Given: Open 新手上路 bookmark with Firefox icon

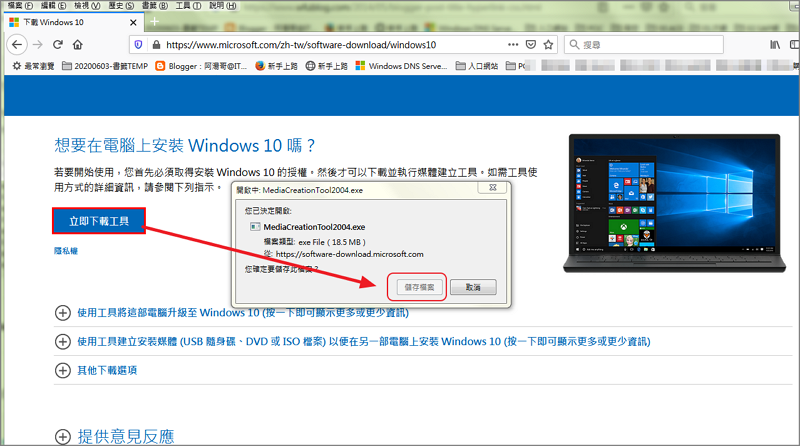Looking at the screenshot, I should (x=276, y=66).
